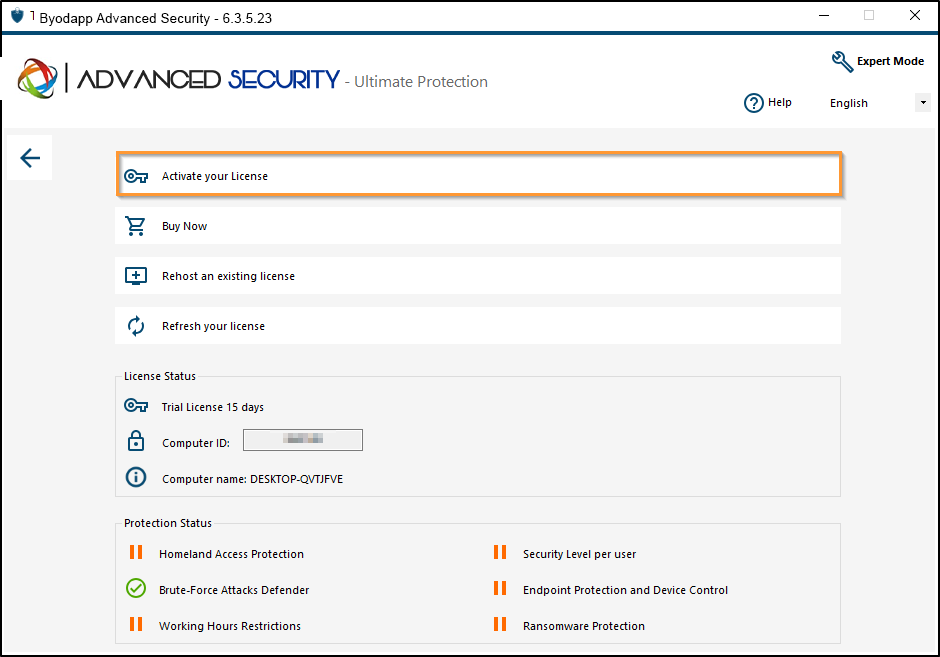The width and height of the screenshot is (940, 657).
Task: Click the Advanced Security colorful logo
Action: (38, 79)
